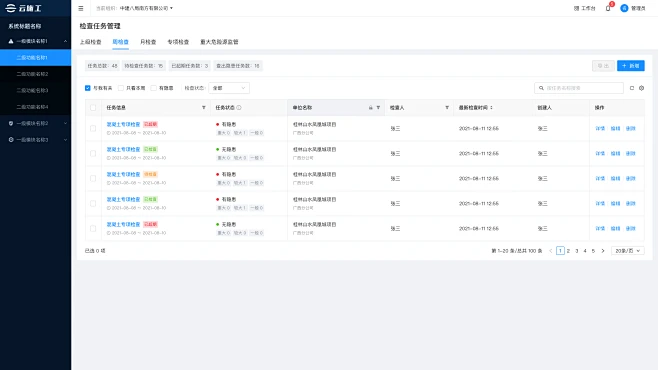The width and height of the screenshot is (658, 370).
Task: Click the warning triangle icon beside 一级模块名称1
Action: (x=11, y=41)
